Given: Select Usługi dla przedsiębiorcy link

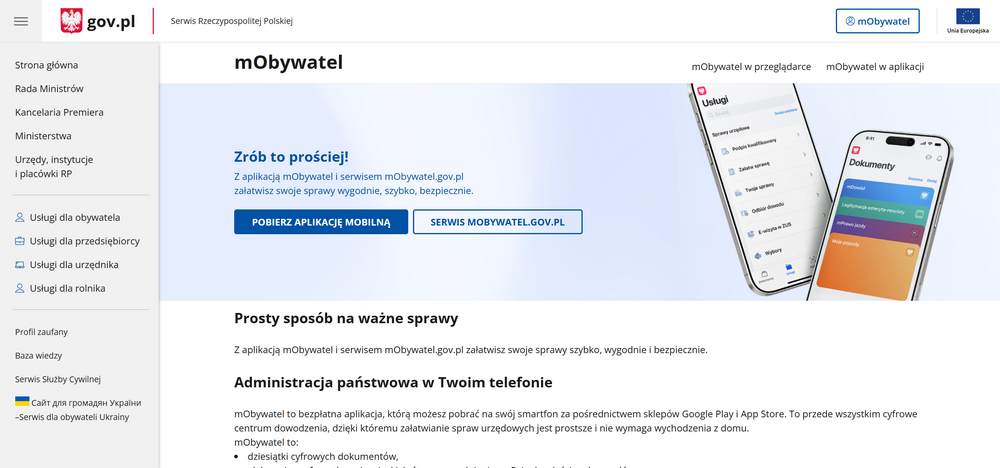Looking at the screenshot, I should [85, 241].
